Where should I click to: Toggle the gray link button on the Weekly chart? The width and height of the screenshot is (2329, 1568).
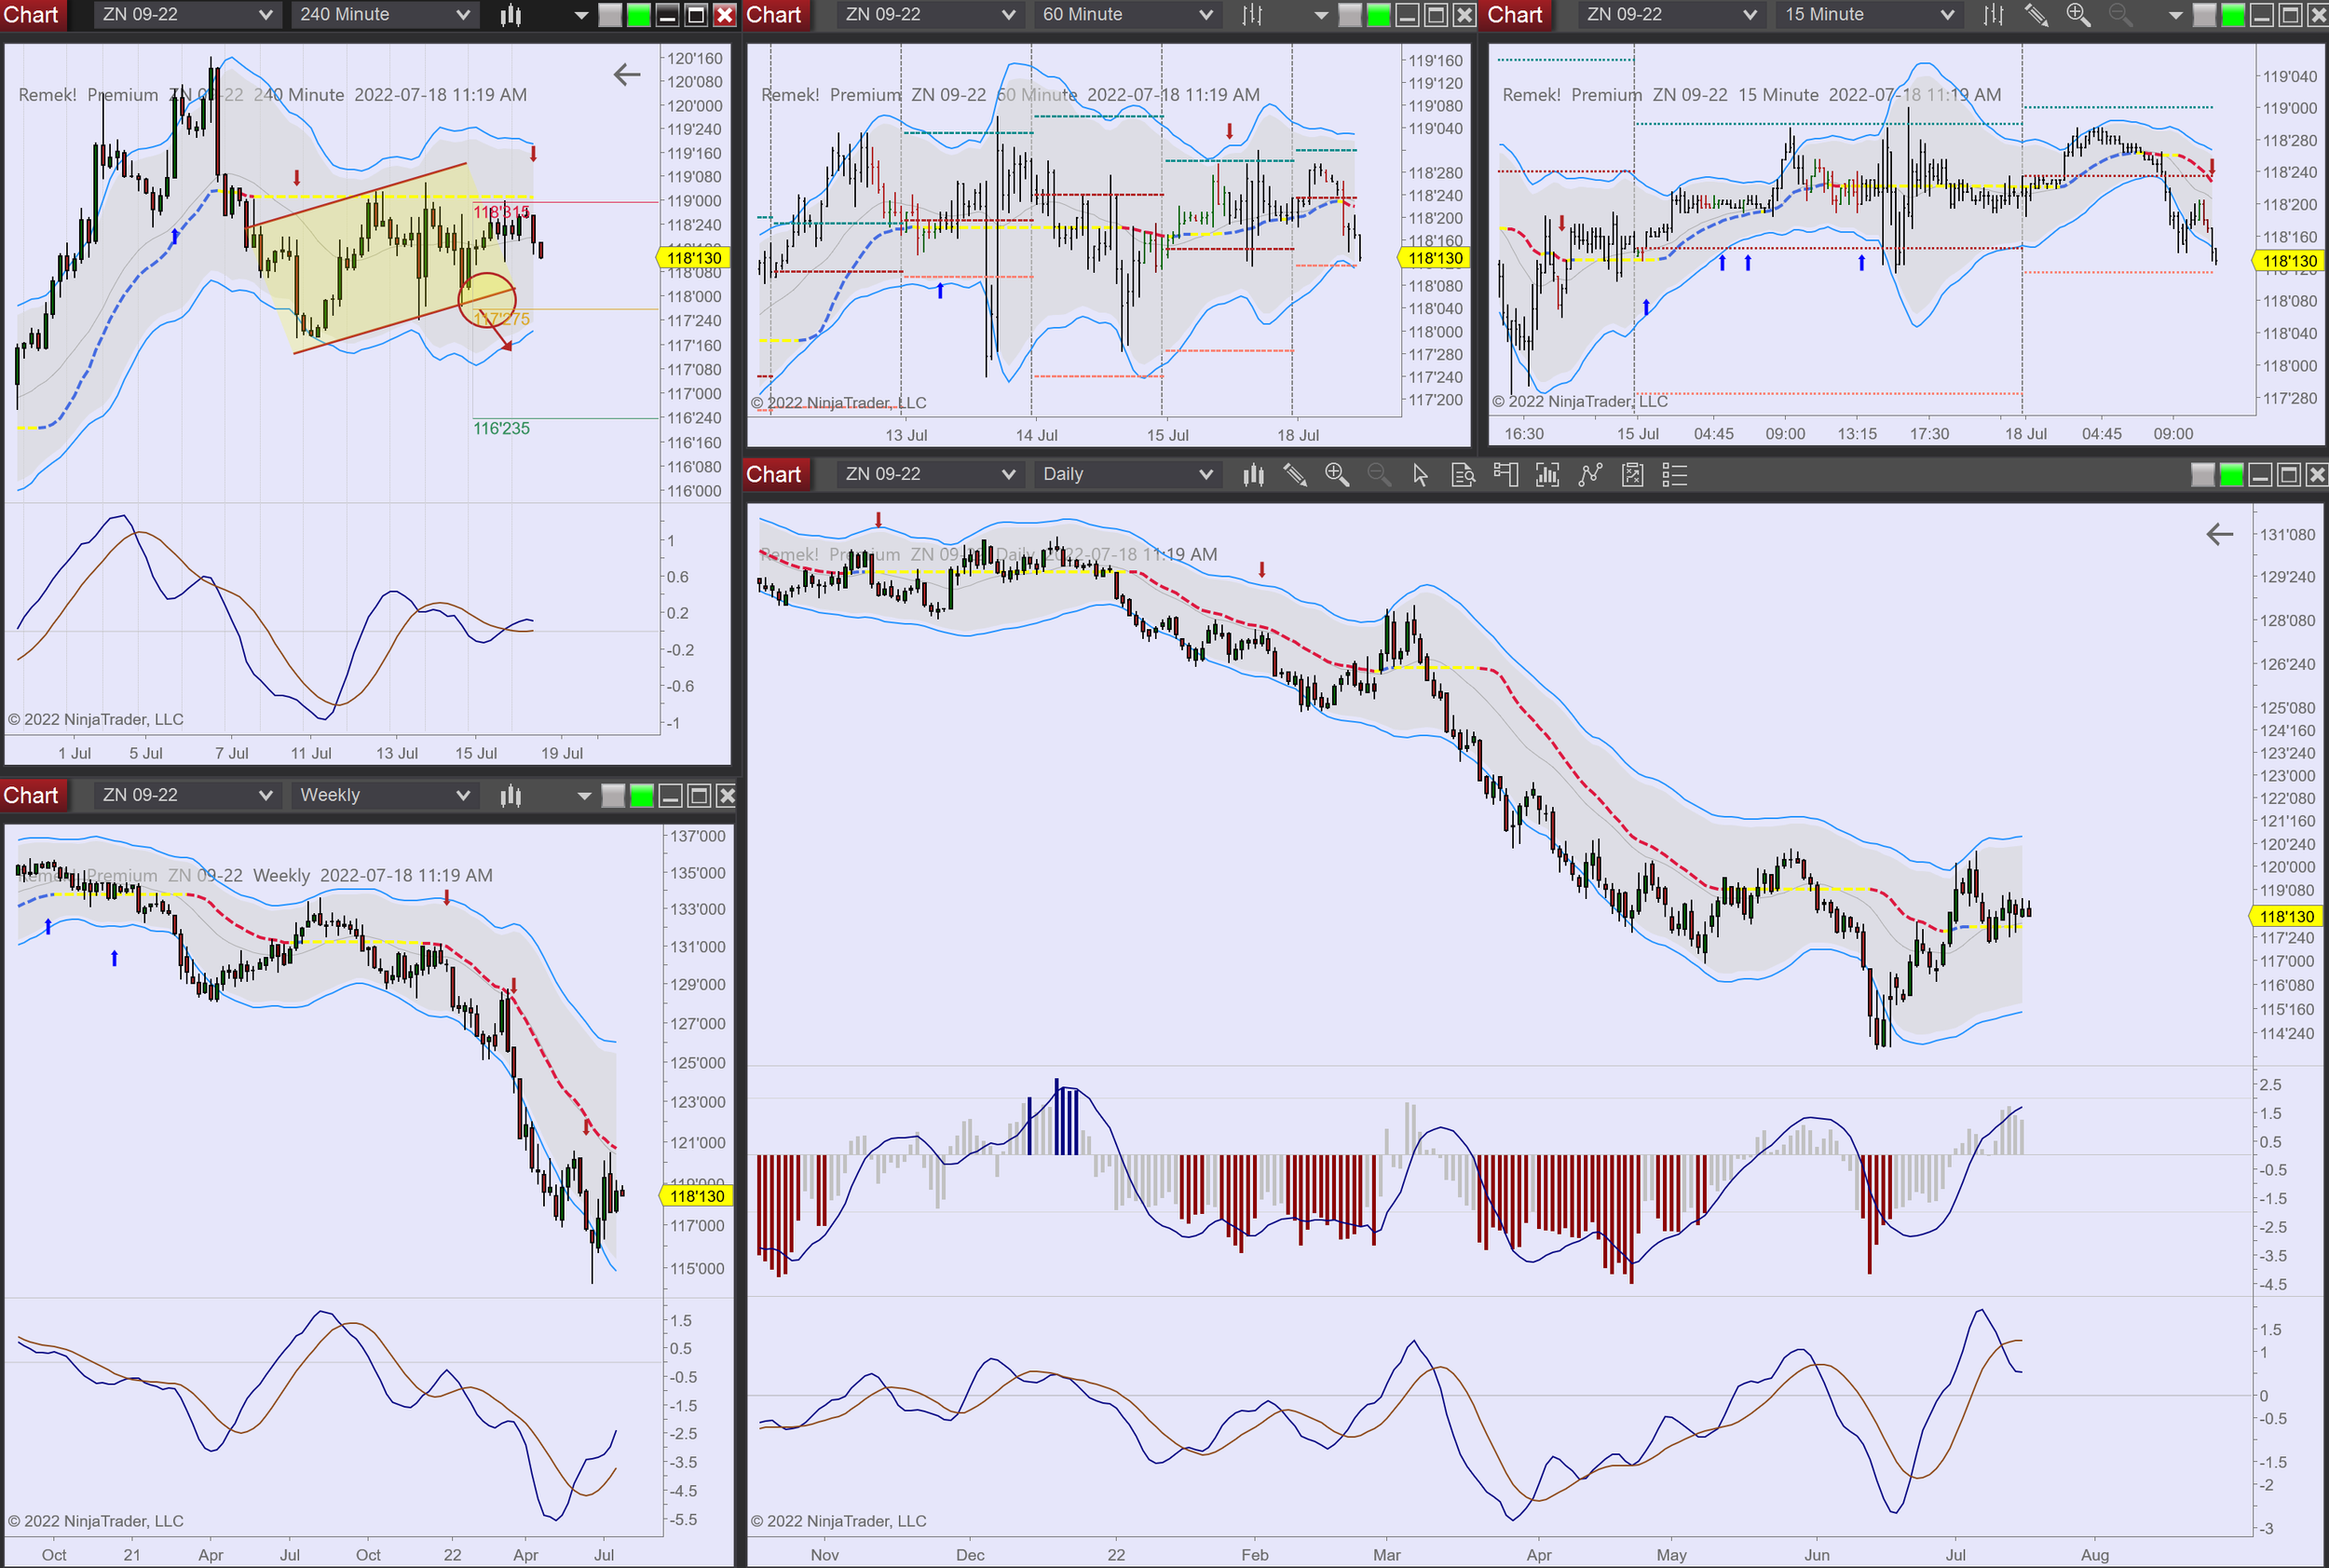tap(613, 796)
